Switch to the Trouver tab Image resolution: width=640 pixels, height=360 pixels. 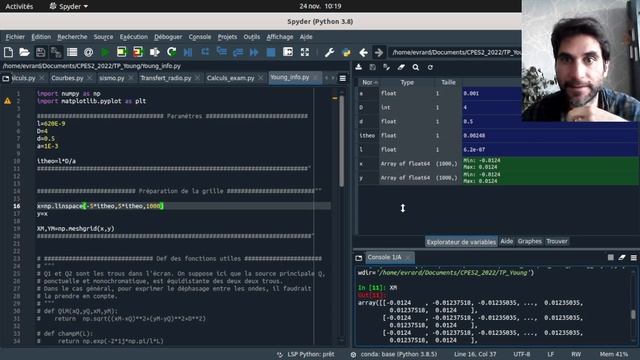[x=557, y=241]
